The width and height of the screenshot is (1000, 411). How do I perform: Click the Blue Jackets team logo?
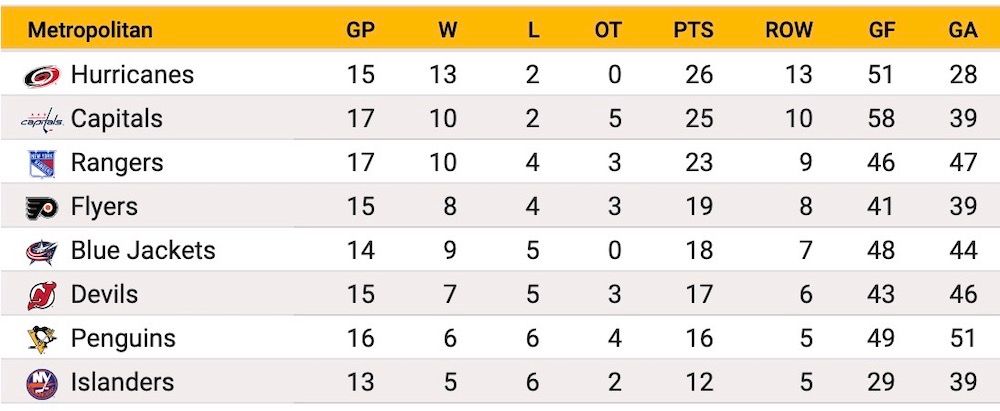42,251
